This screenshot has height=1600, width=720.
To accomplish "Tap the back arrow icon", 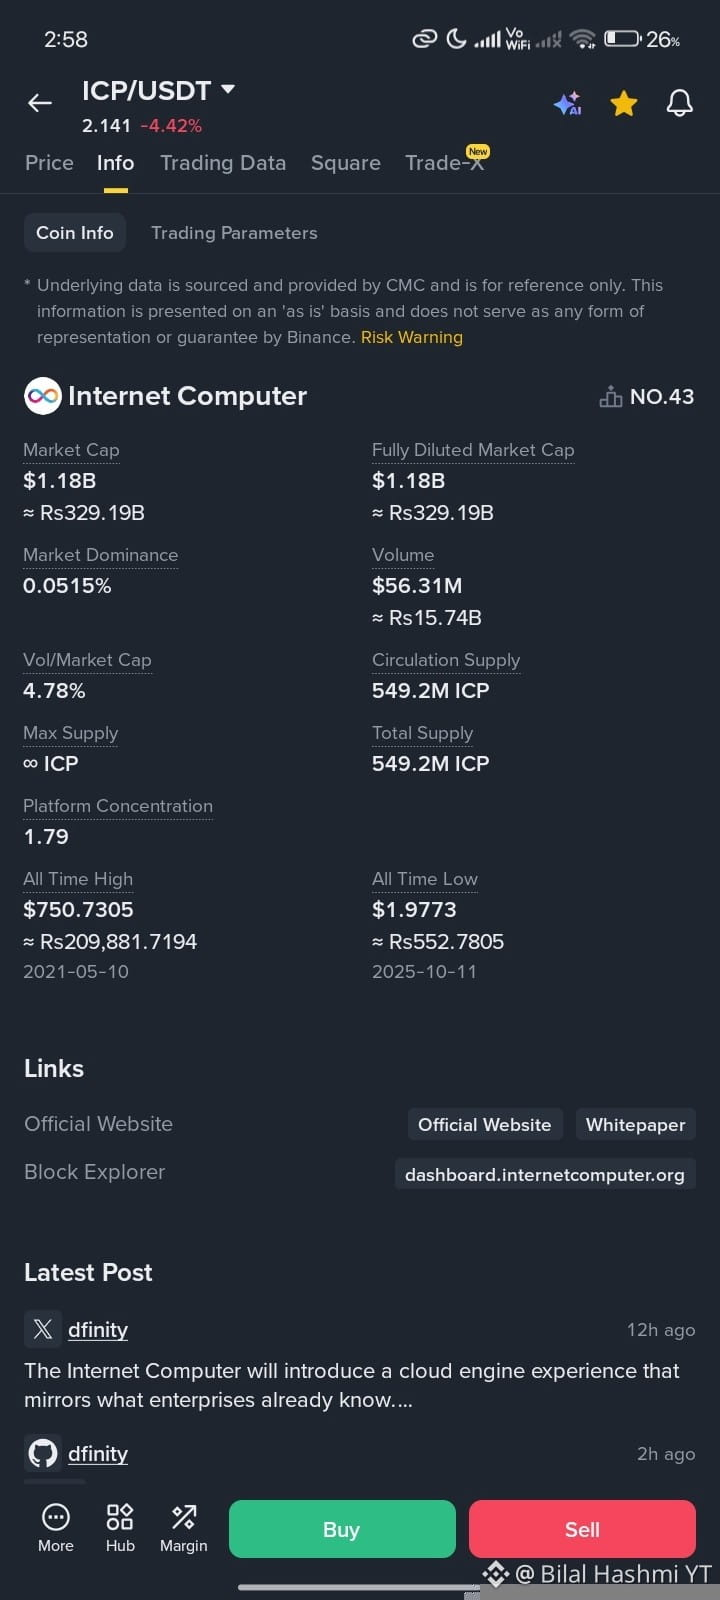I will [40, 103].
